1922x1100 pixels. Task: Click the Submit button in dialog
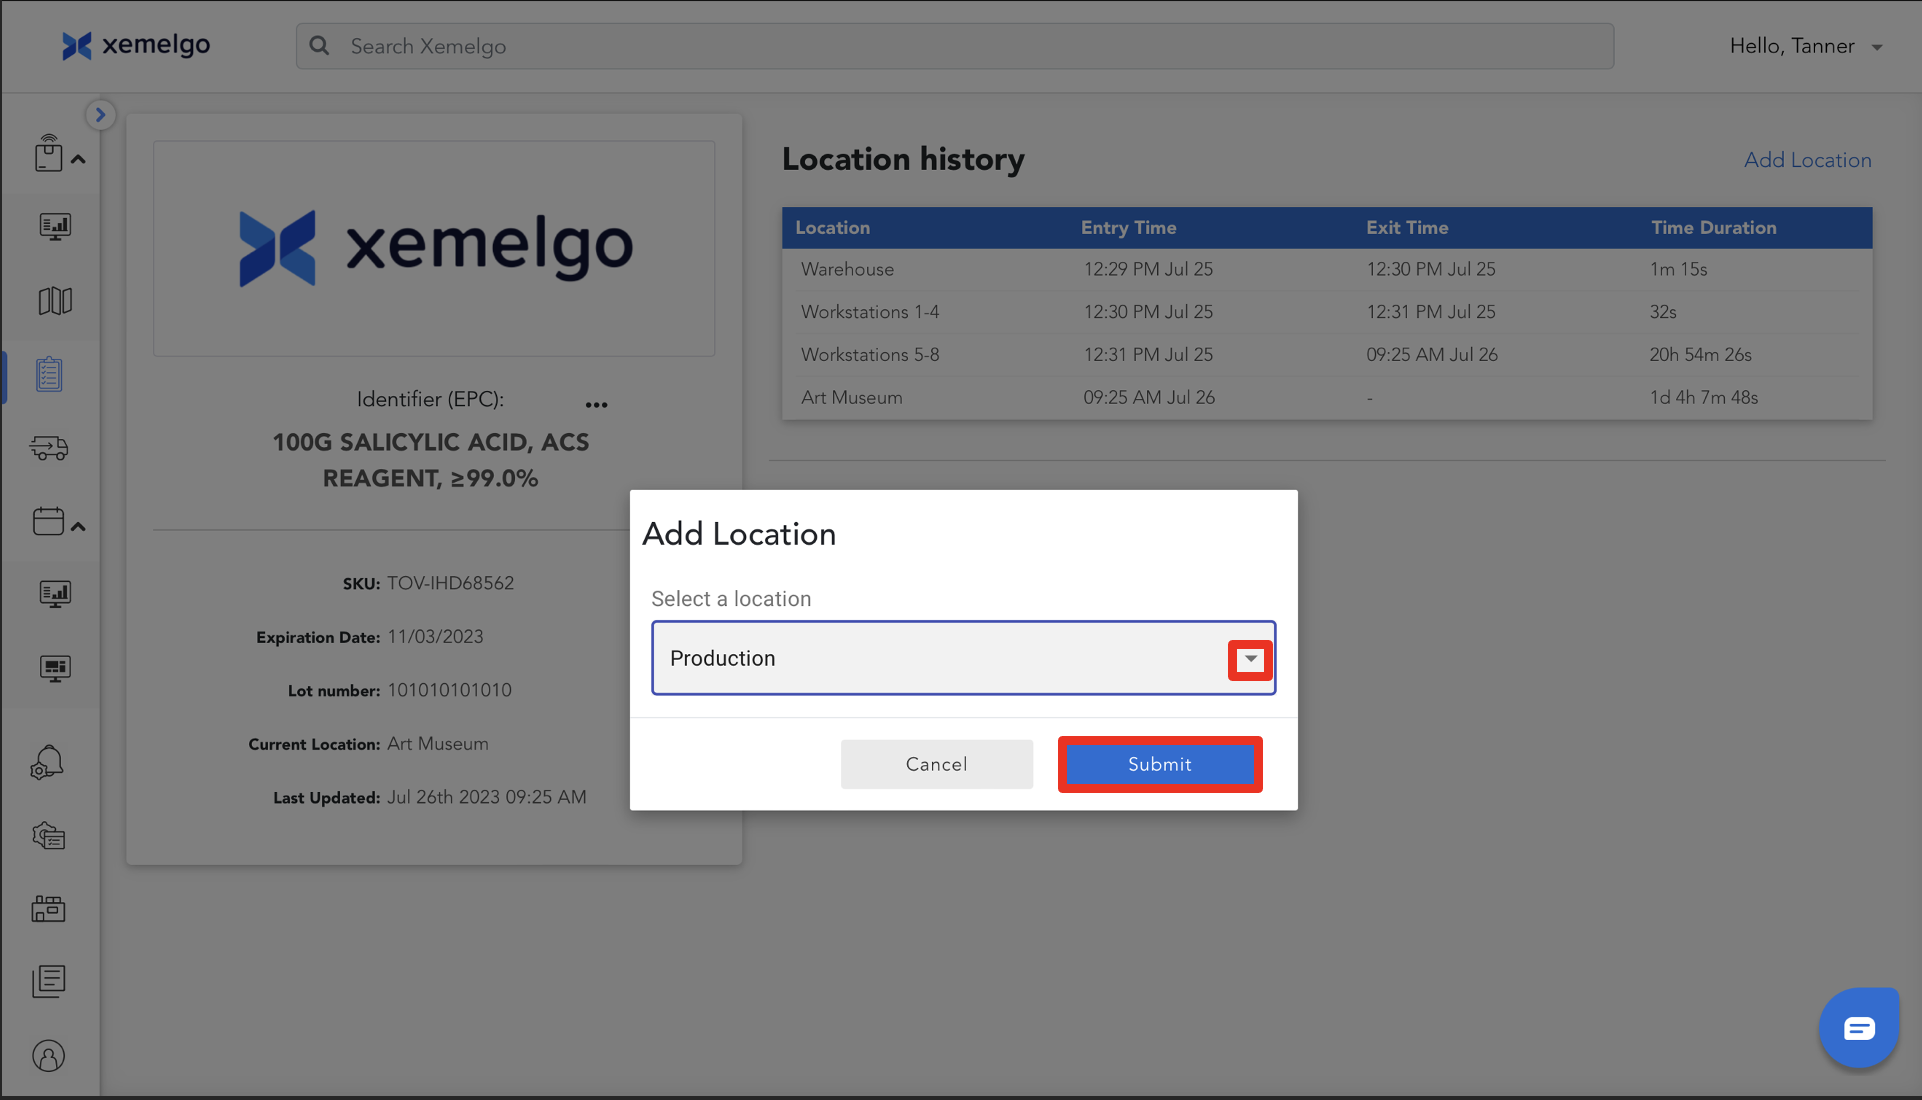(x=1159, y=764)
